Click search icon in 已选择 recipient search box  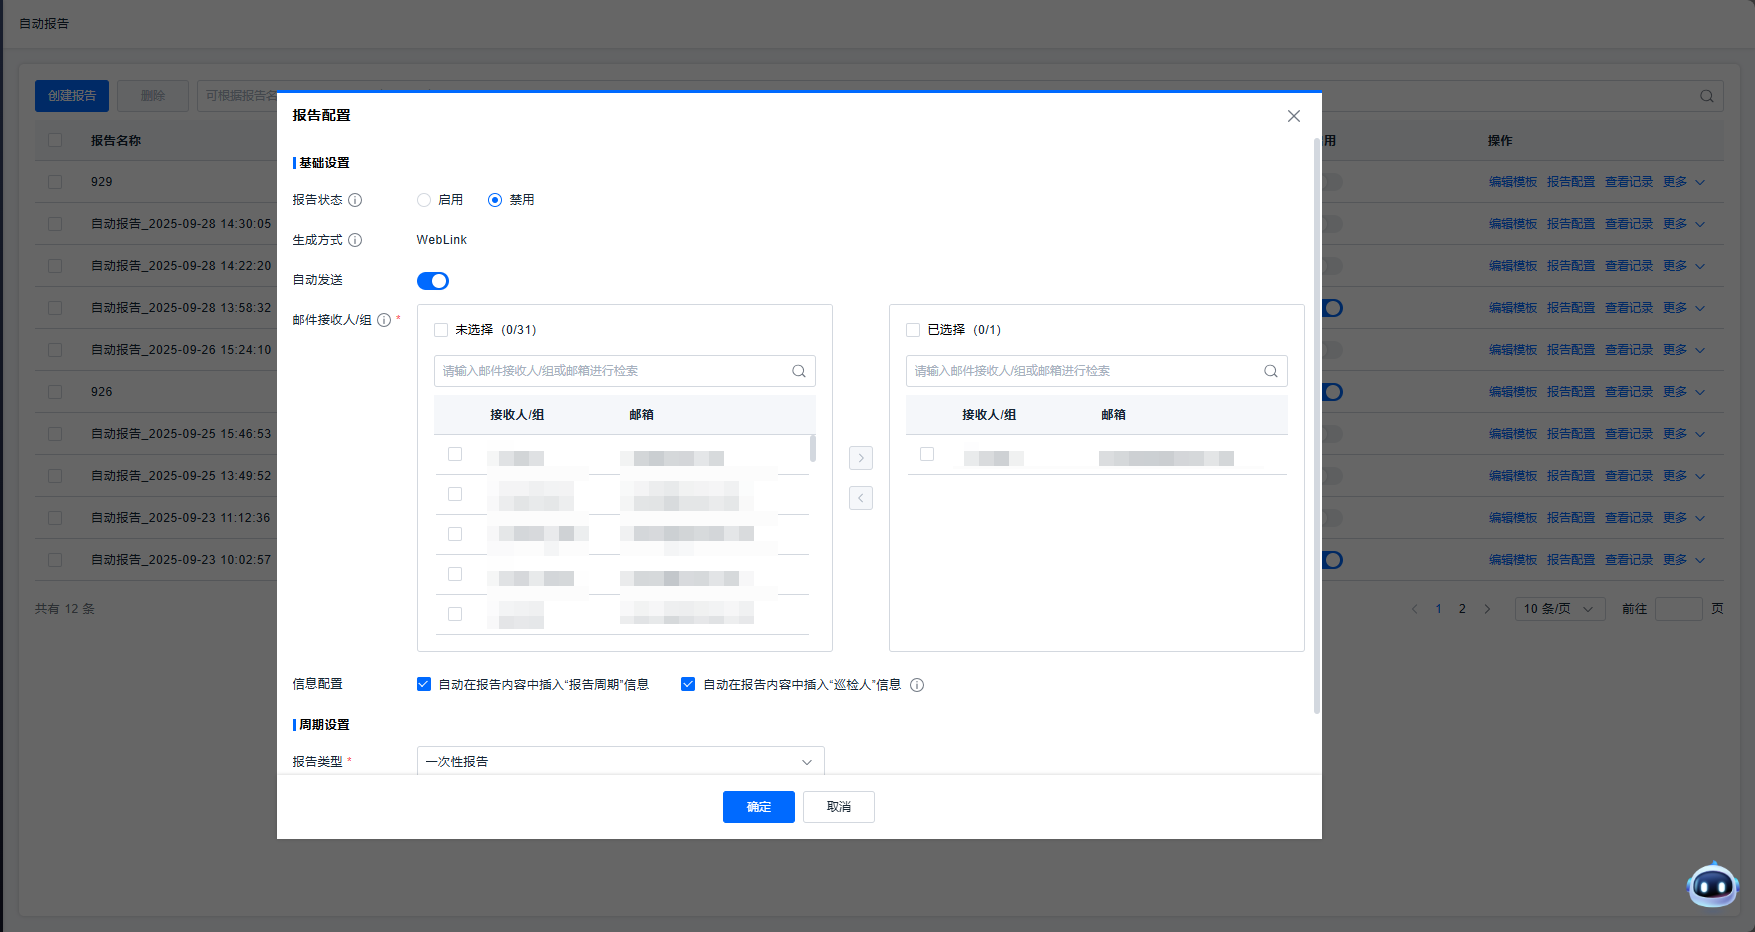click(x=1271, y=371)
